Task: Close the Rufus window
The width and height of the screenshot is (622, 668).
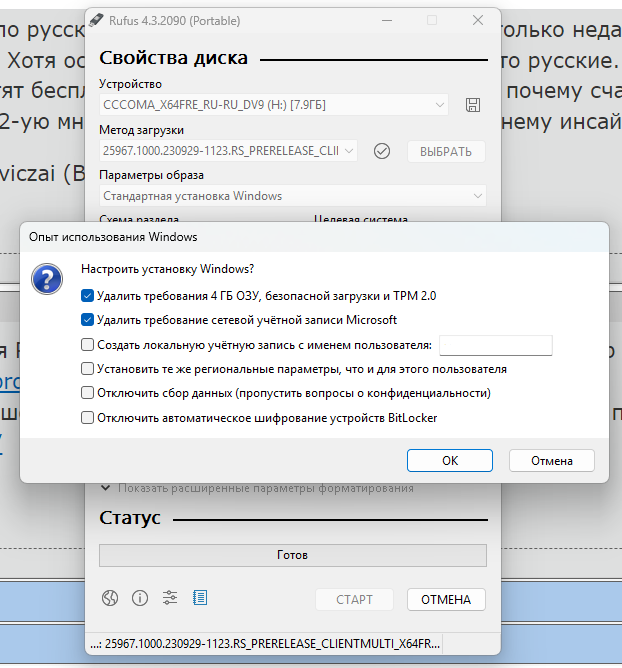Action: tap(478, 20)
